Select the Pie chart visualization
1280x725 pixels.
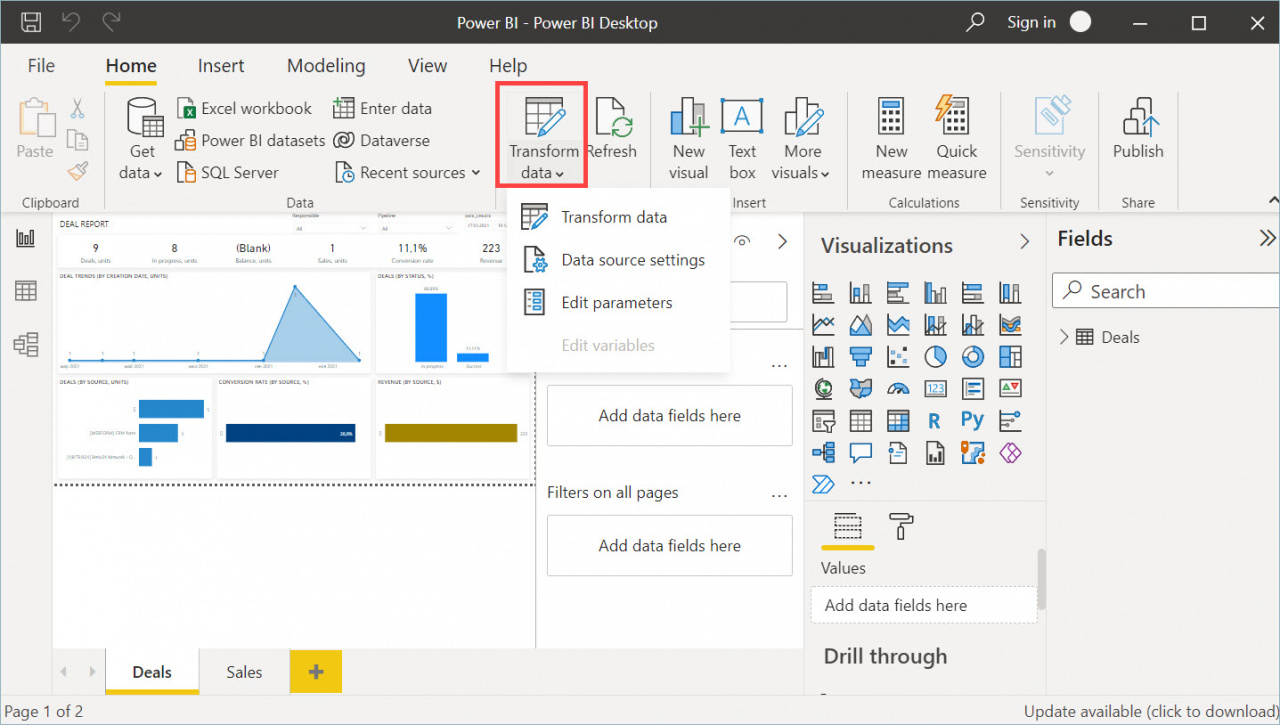[934, 356]
